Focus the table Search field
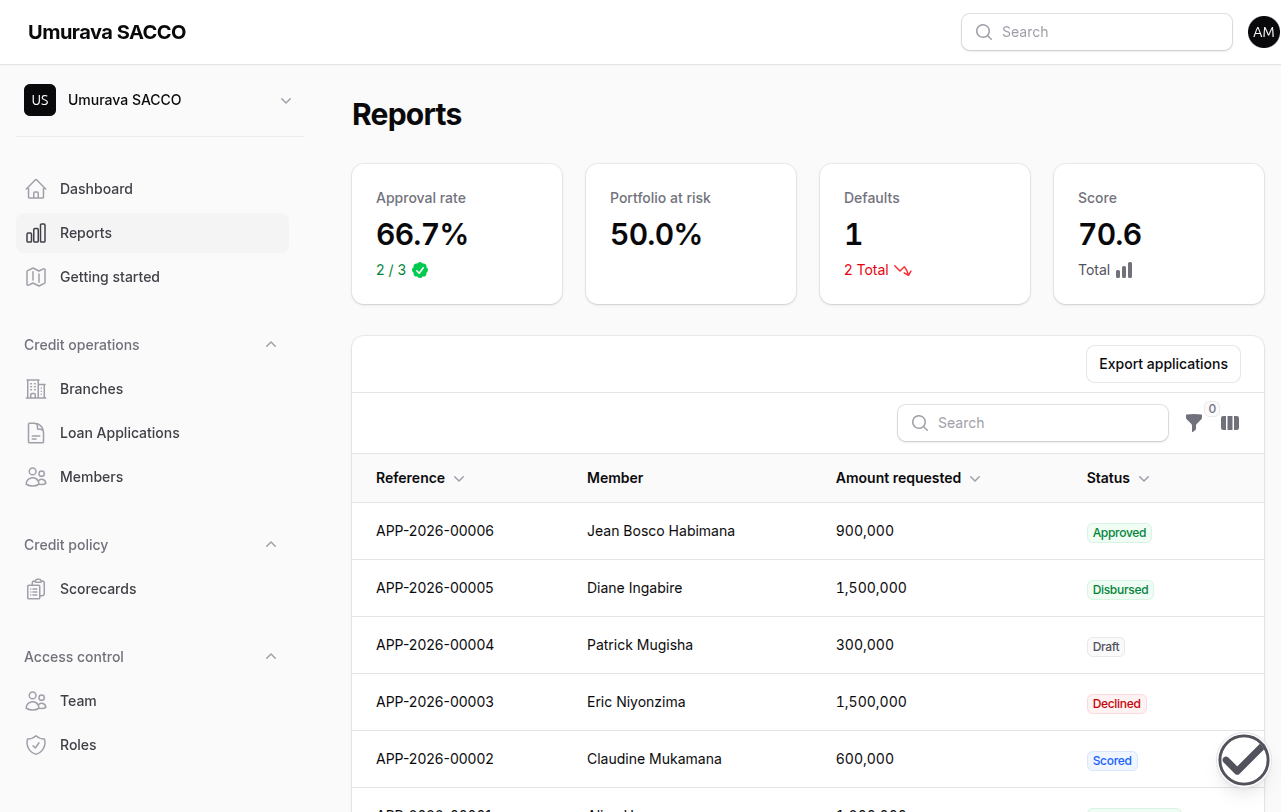This screenshot has height=812, width=1281. (x=1033, y=423)
